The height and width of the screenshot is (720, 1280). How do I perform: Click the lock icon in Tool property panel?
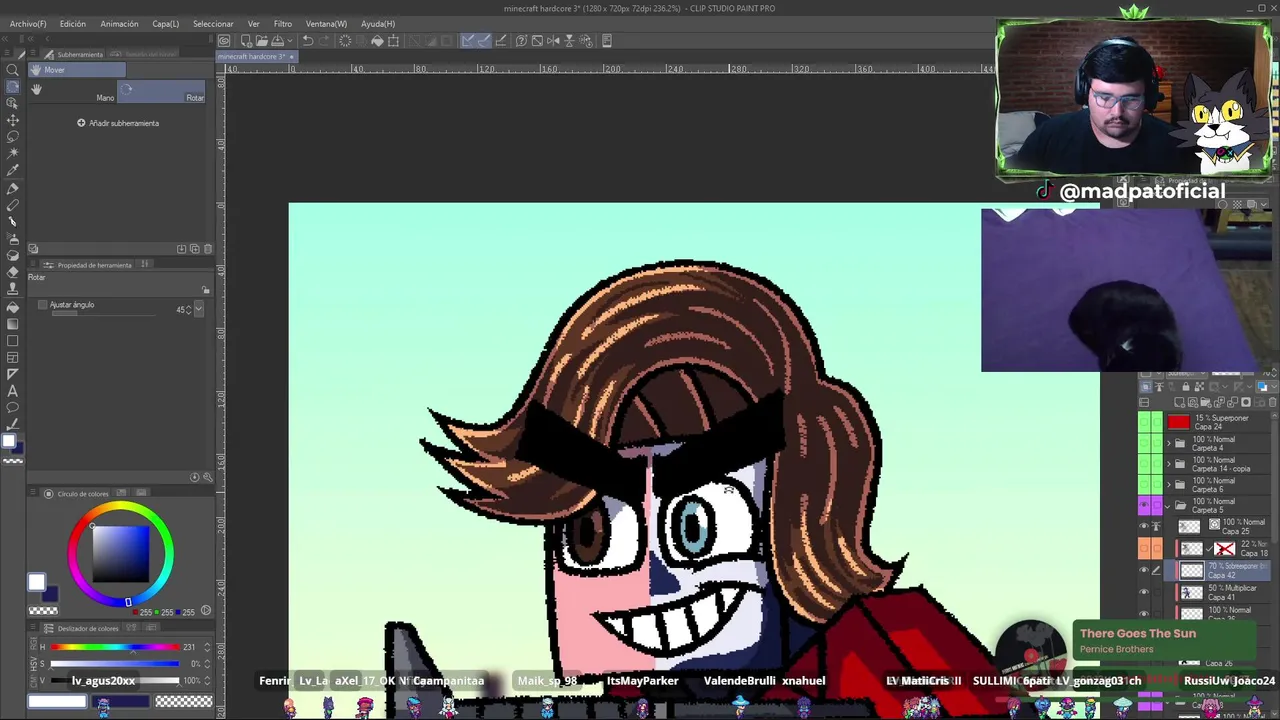pyautogui.click(x=206, y=291)
